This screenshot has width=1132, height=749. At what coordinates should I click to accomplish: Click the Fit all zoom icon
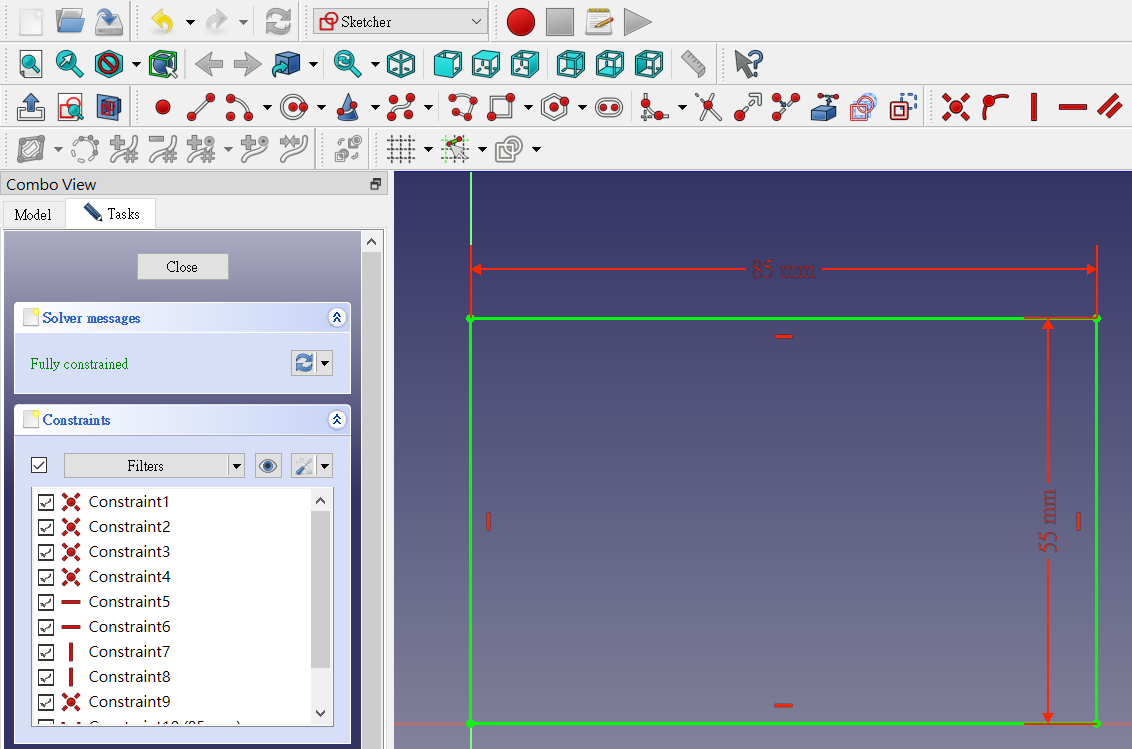[30, 64]
